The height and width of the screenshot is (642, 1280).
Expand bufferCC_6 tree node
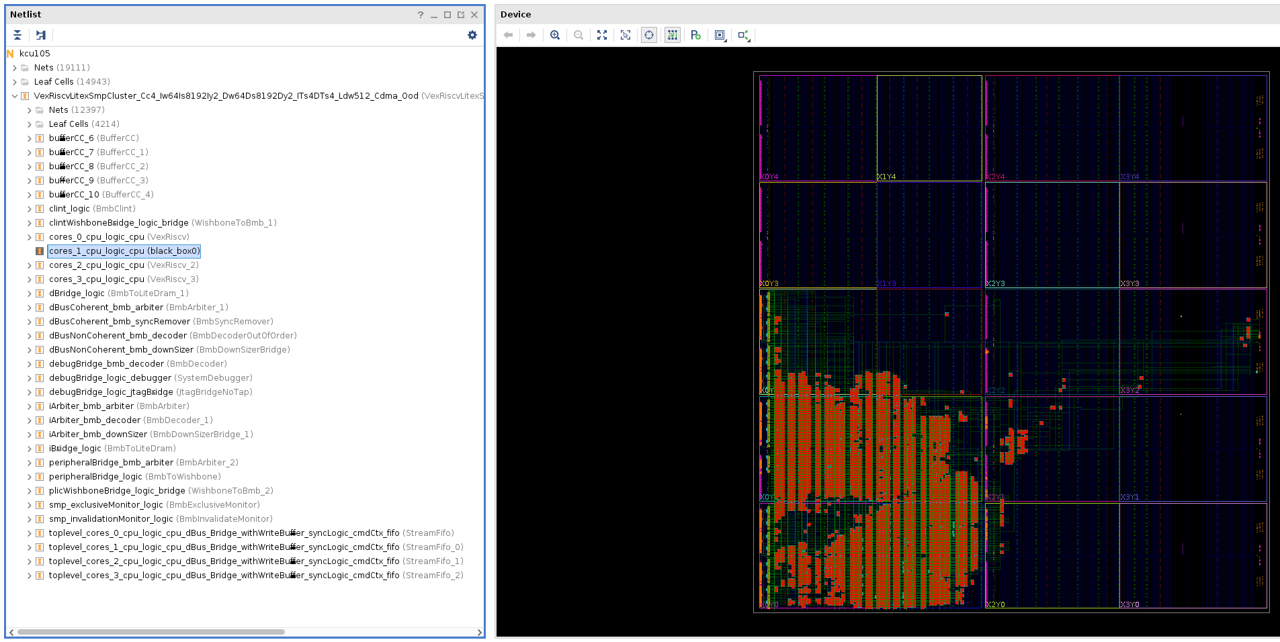29,138
